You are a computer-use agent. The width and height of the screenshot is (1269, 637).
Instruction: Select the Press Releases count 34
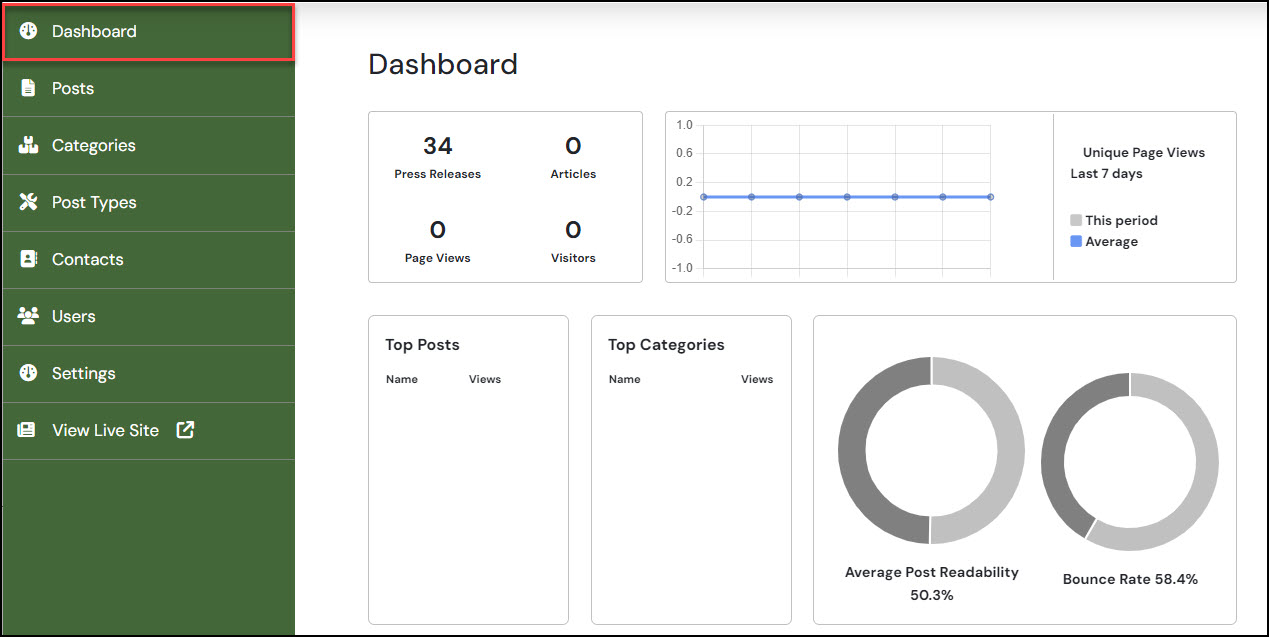(x=438, y=146)
